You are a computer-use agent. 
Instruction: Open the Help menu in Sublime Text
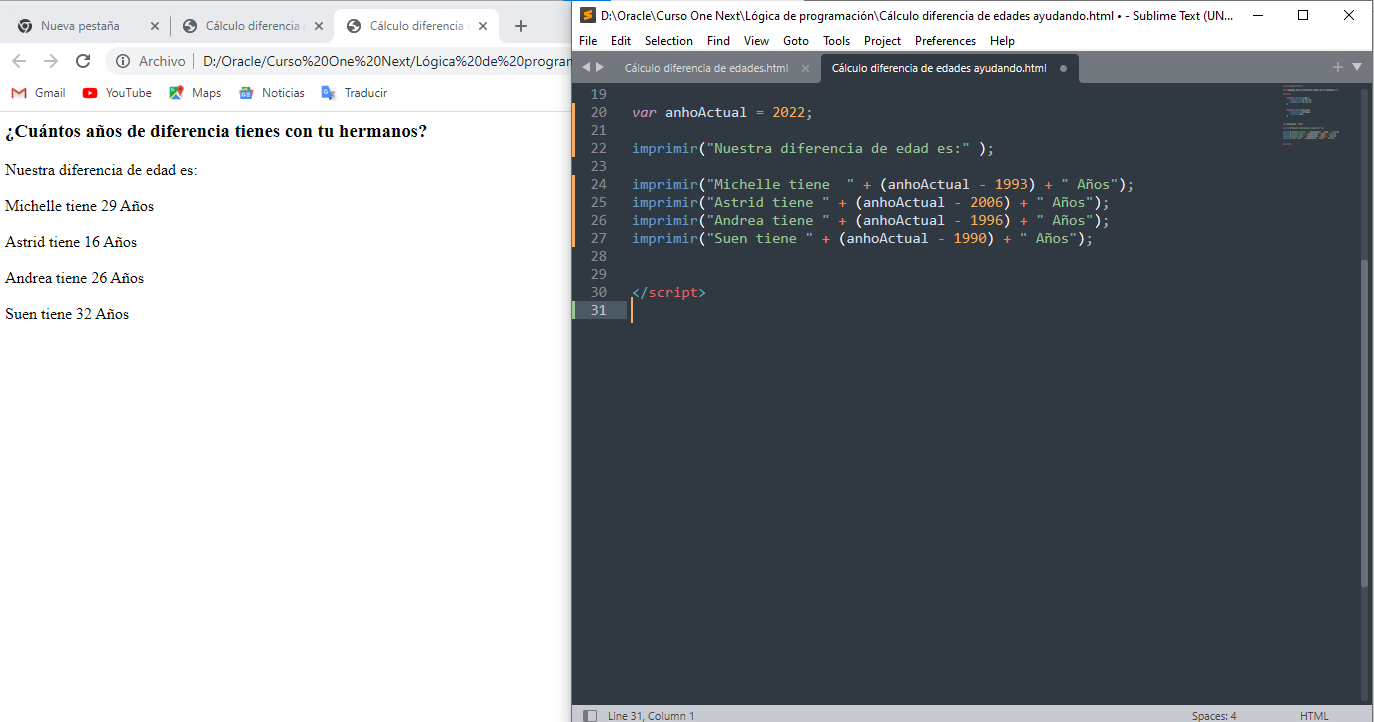click(1002, 41)
